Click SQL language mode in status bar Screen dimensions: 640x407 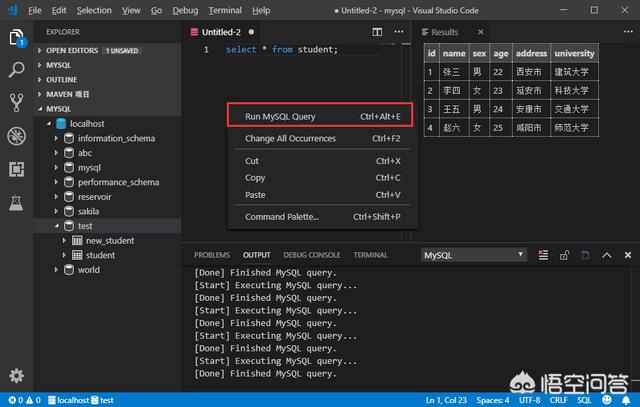584,400
